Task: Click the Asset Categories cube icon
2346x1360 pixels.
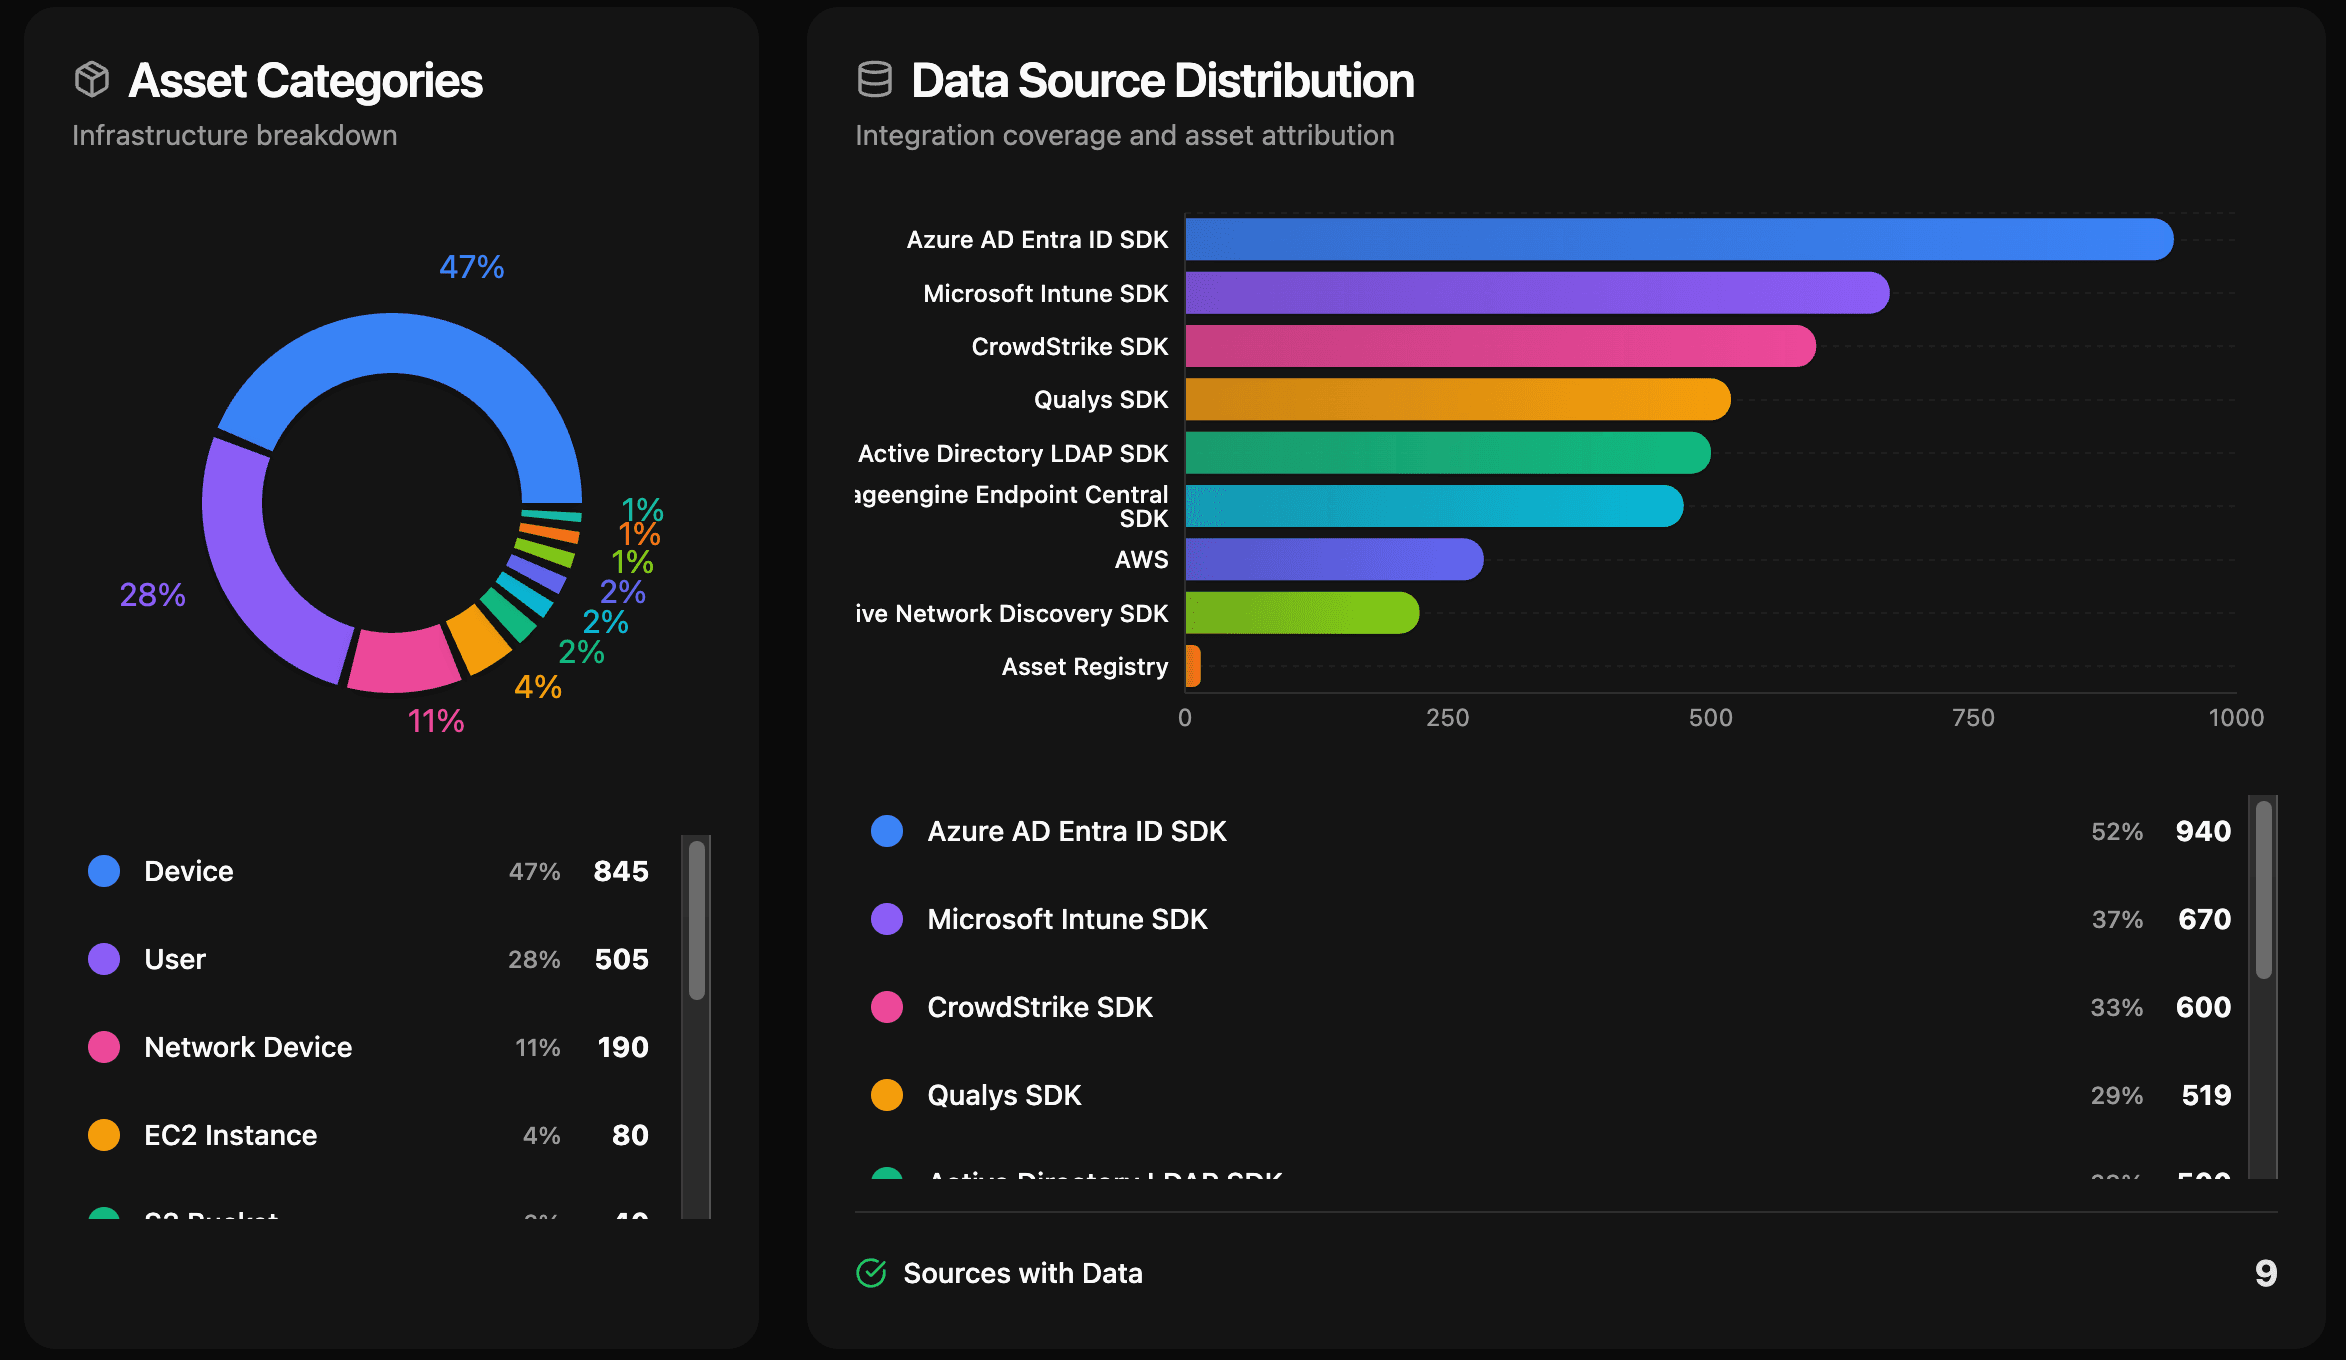Action: click(92, 80)
